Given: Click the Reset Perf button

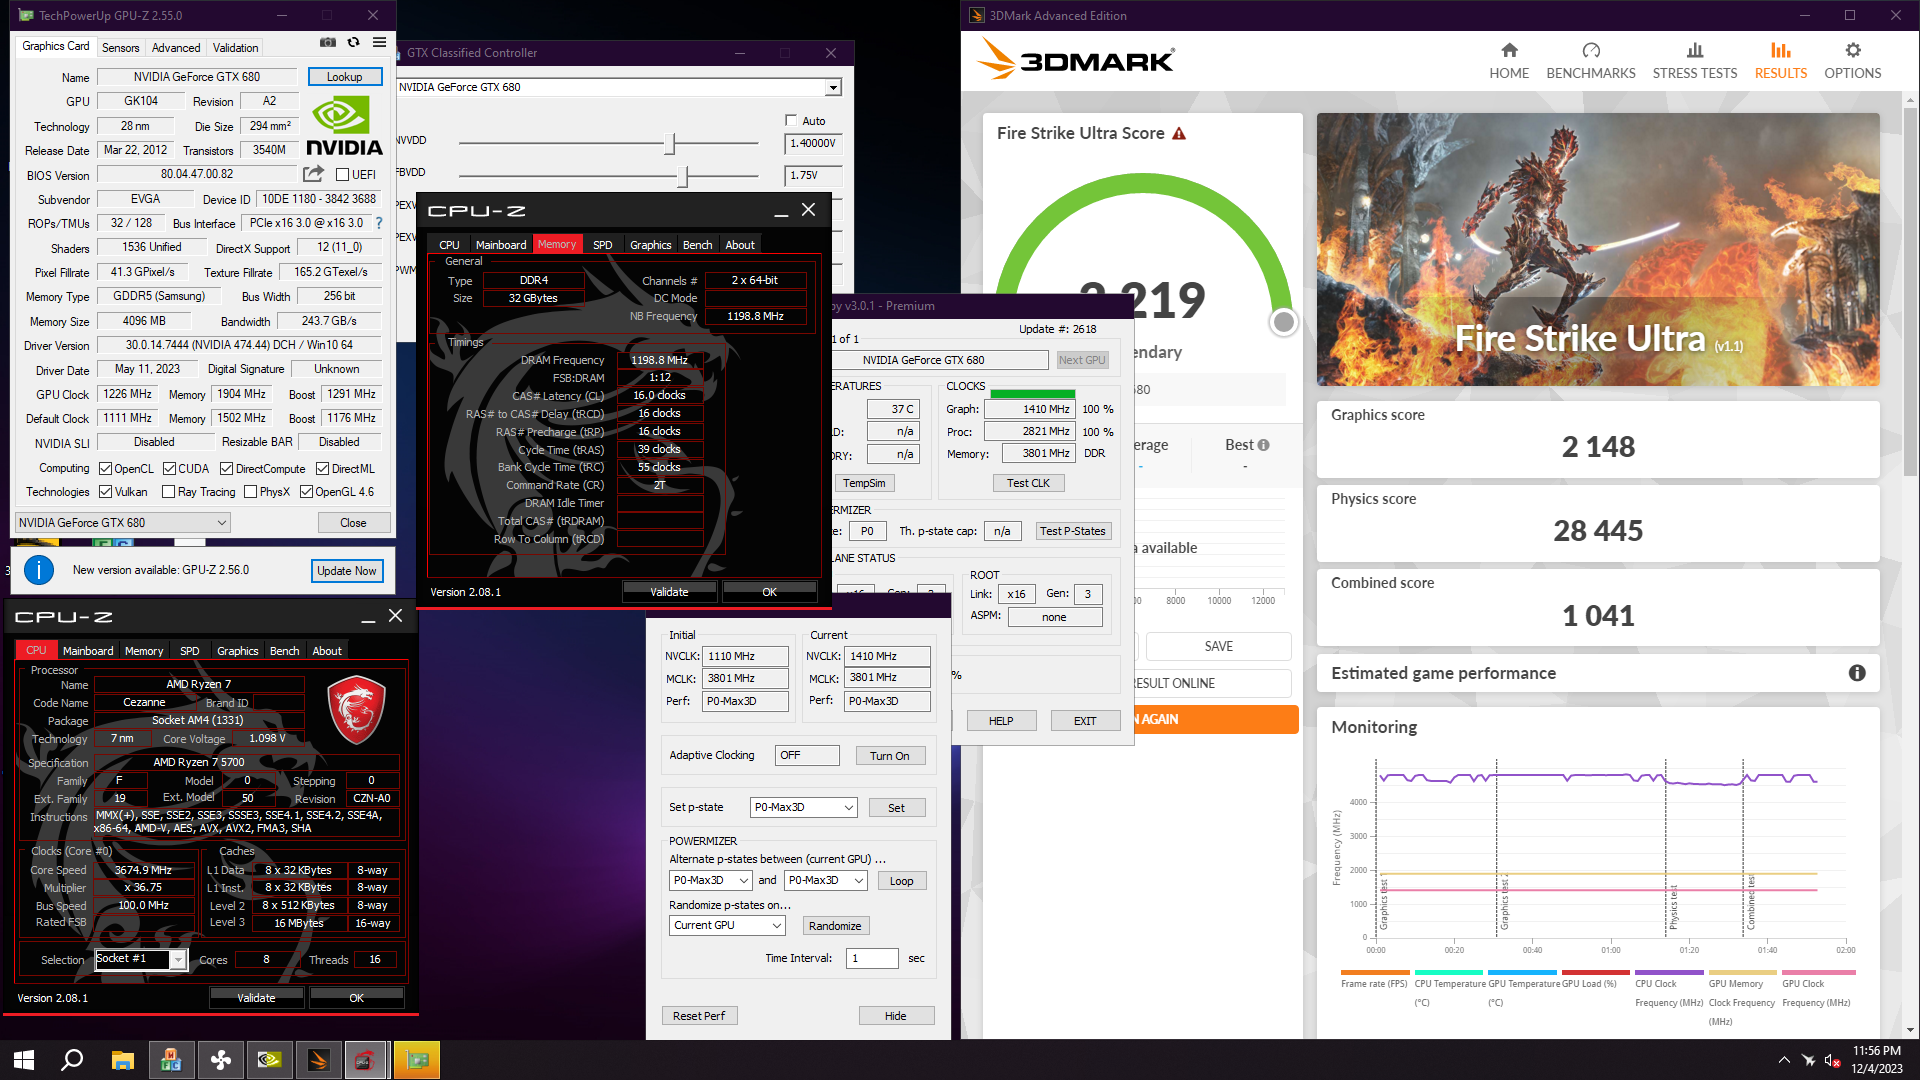Looking at the screenshot, I should (698, 1016).
